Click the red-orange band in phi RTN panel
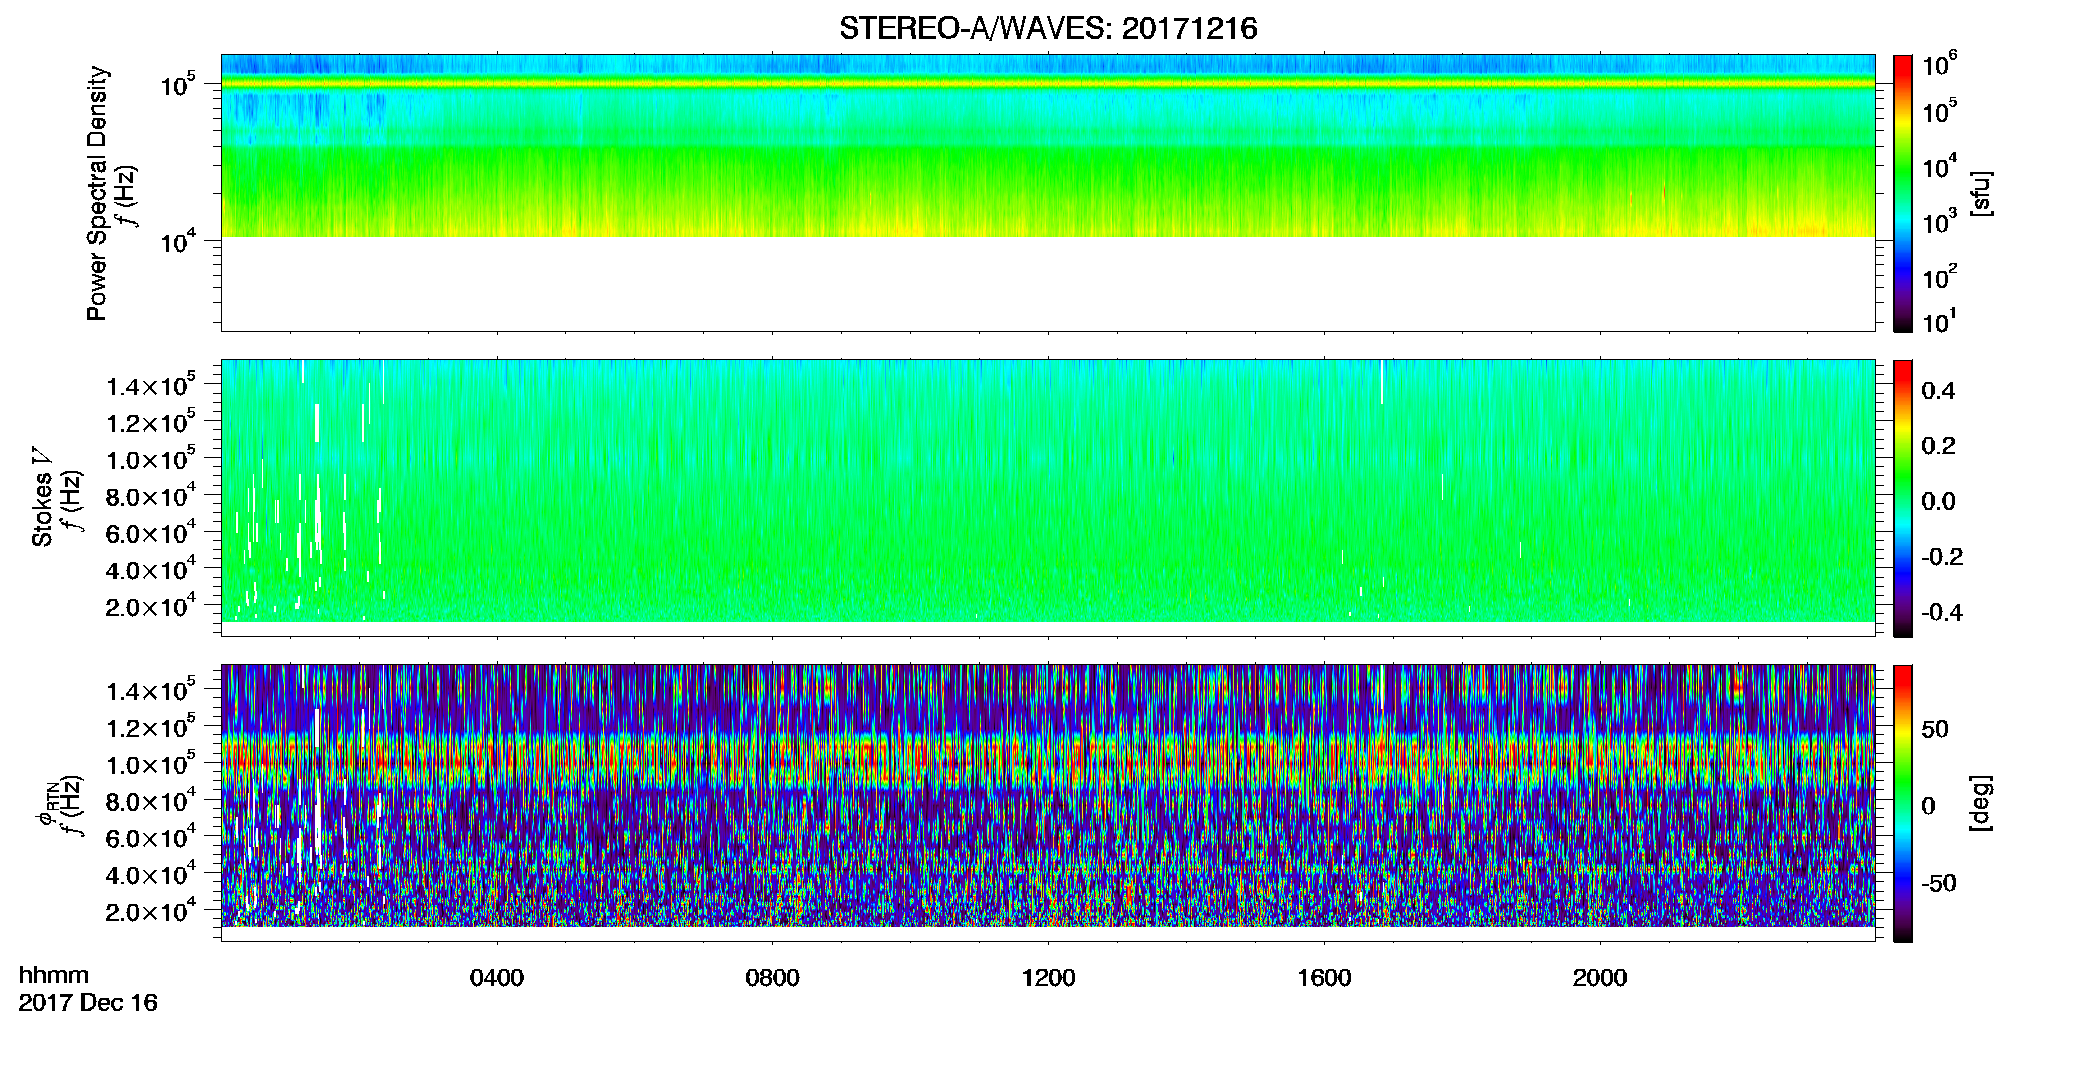Viewport: 2096px width, 1080px height. [x=1048, y=762]
